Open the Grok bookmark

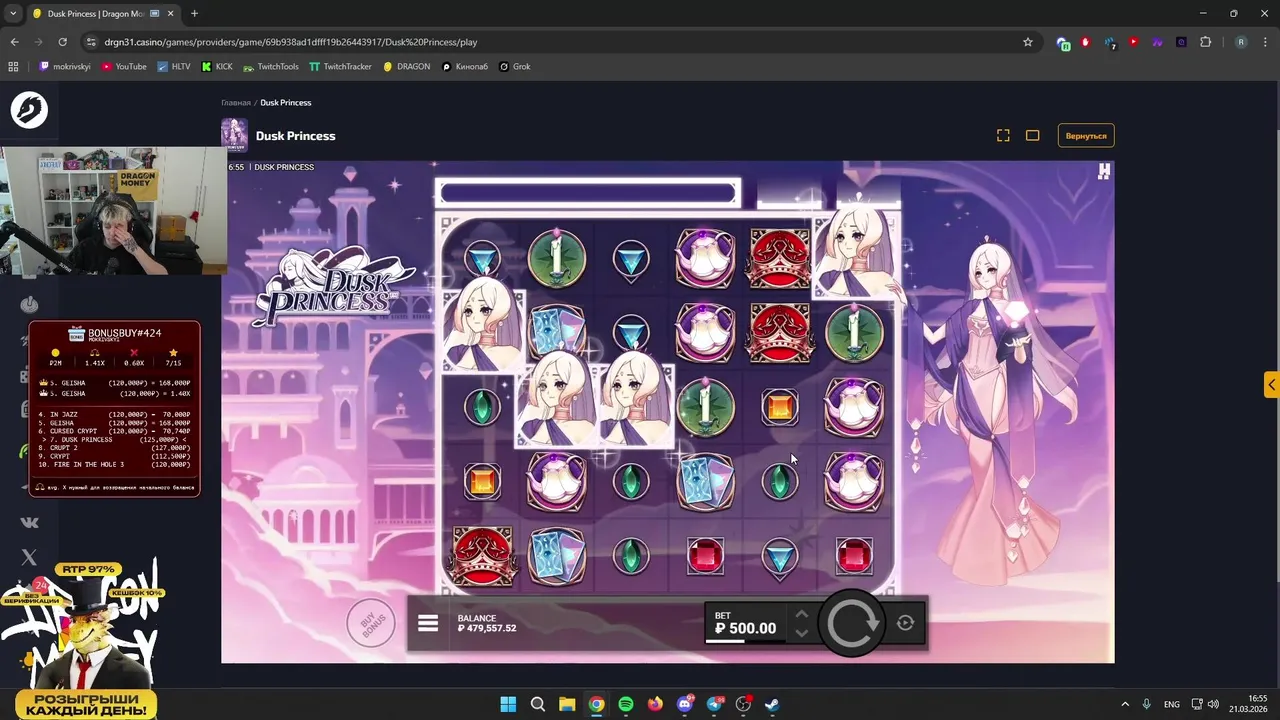(515, 67)
